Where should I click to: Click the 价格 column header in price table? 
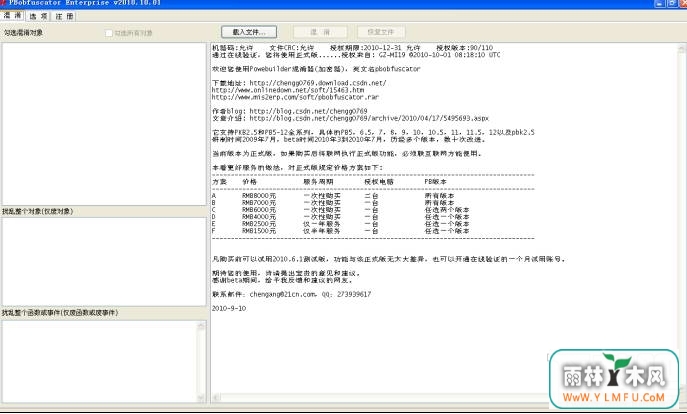coord(249,182)
